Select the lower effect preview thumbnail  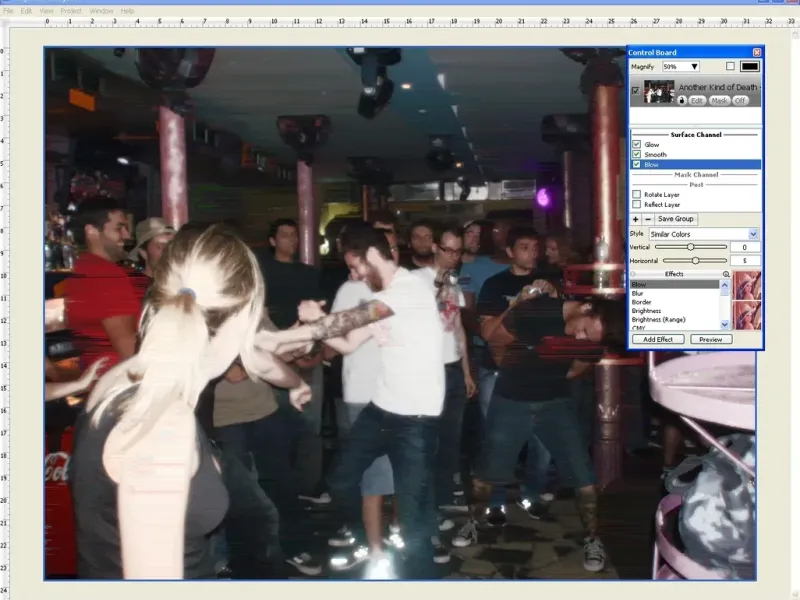click(x=747, y=316)
